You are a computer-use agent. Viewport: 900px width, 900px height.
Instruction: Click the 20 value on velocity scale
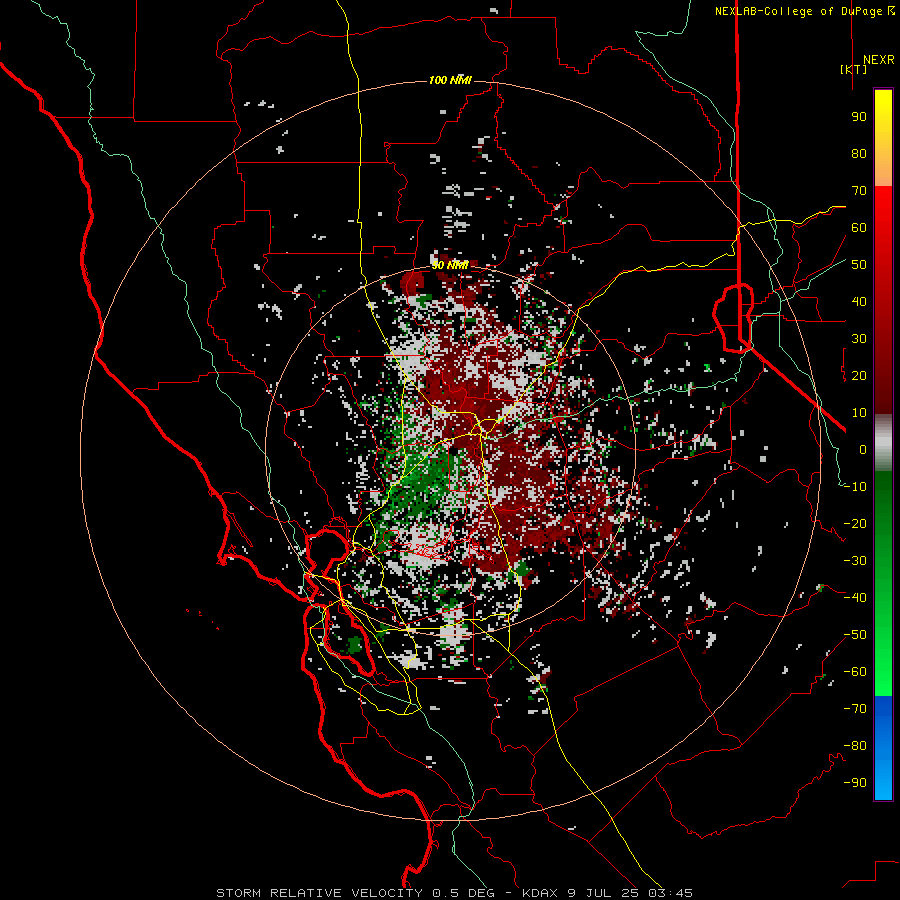click(x=859, y=376)
